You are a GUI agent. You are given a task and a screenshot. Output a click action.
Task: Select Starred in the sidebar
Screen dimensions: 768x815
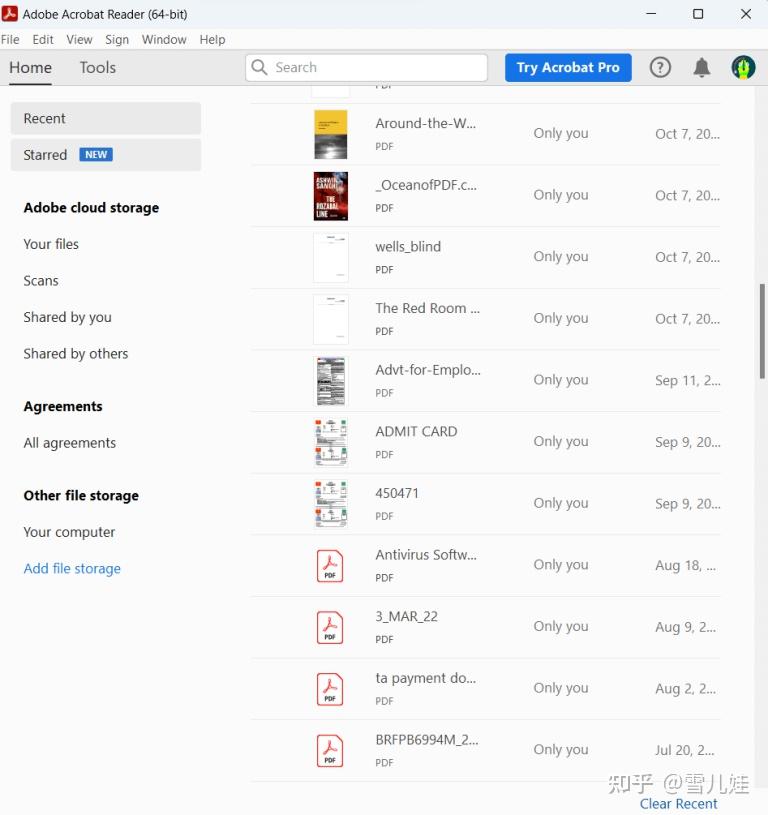coord(106,155)
